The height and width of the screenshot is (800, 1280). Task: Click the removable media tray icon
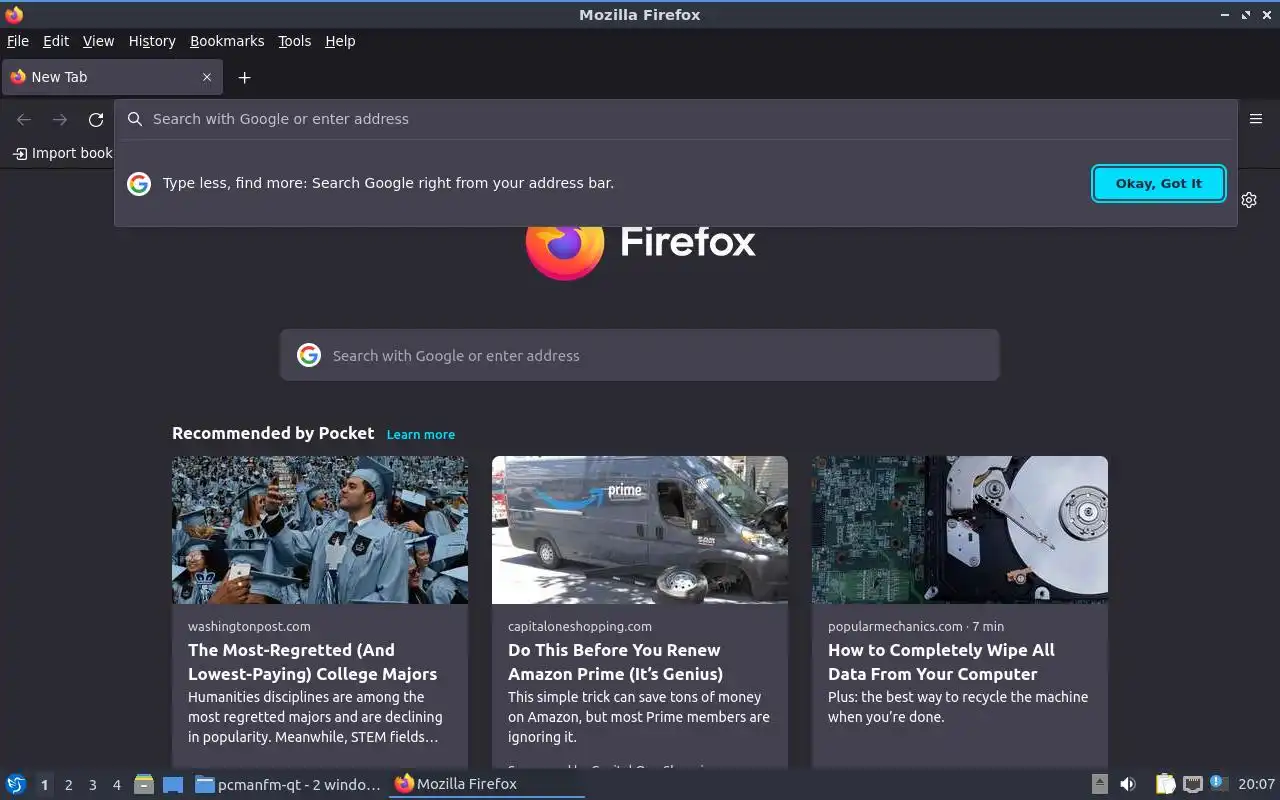1100,784
